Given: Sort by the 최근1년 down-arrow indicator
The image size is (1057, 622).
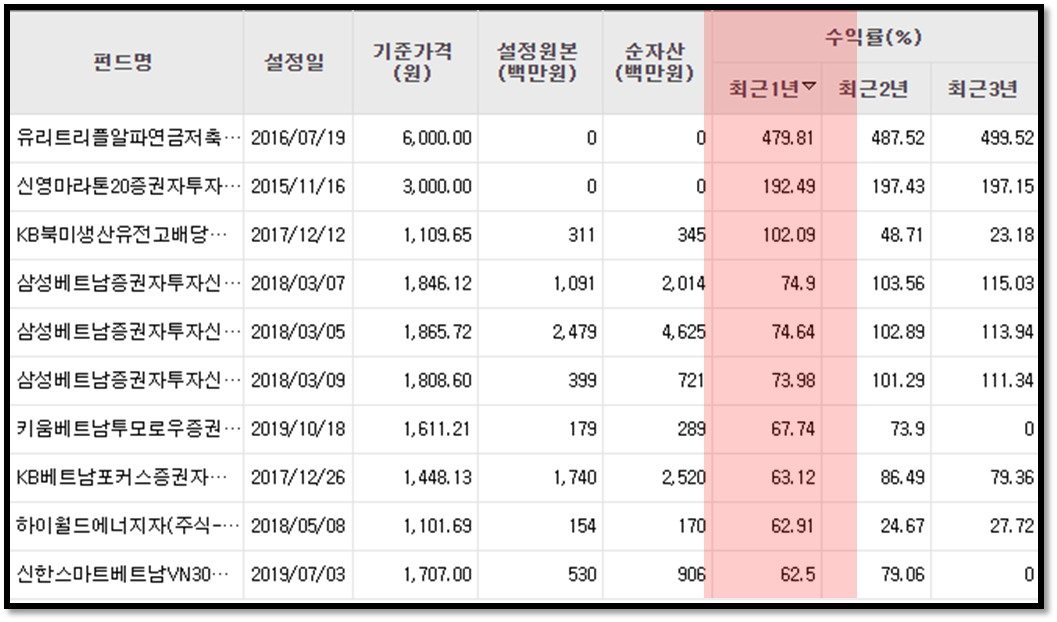Looking at the screenshot, I should [x=810, y=86].
